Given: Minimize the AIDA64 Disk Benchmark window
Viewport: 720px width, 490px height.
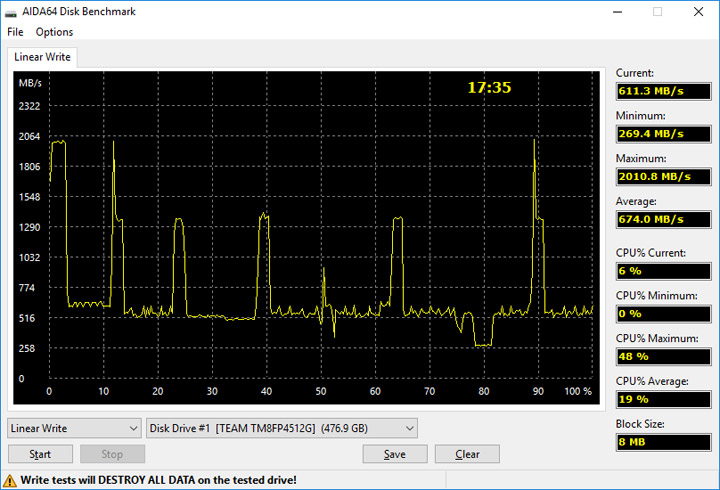Looking at the screenshot, I should [x=618, y=12].
